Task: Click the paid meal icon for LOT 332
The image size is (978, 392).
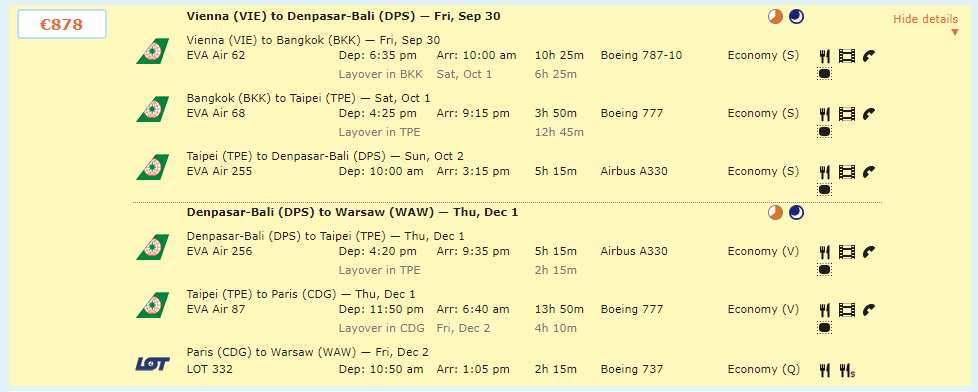Action: pos(847,371)
